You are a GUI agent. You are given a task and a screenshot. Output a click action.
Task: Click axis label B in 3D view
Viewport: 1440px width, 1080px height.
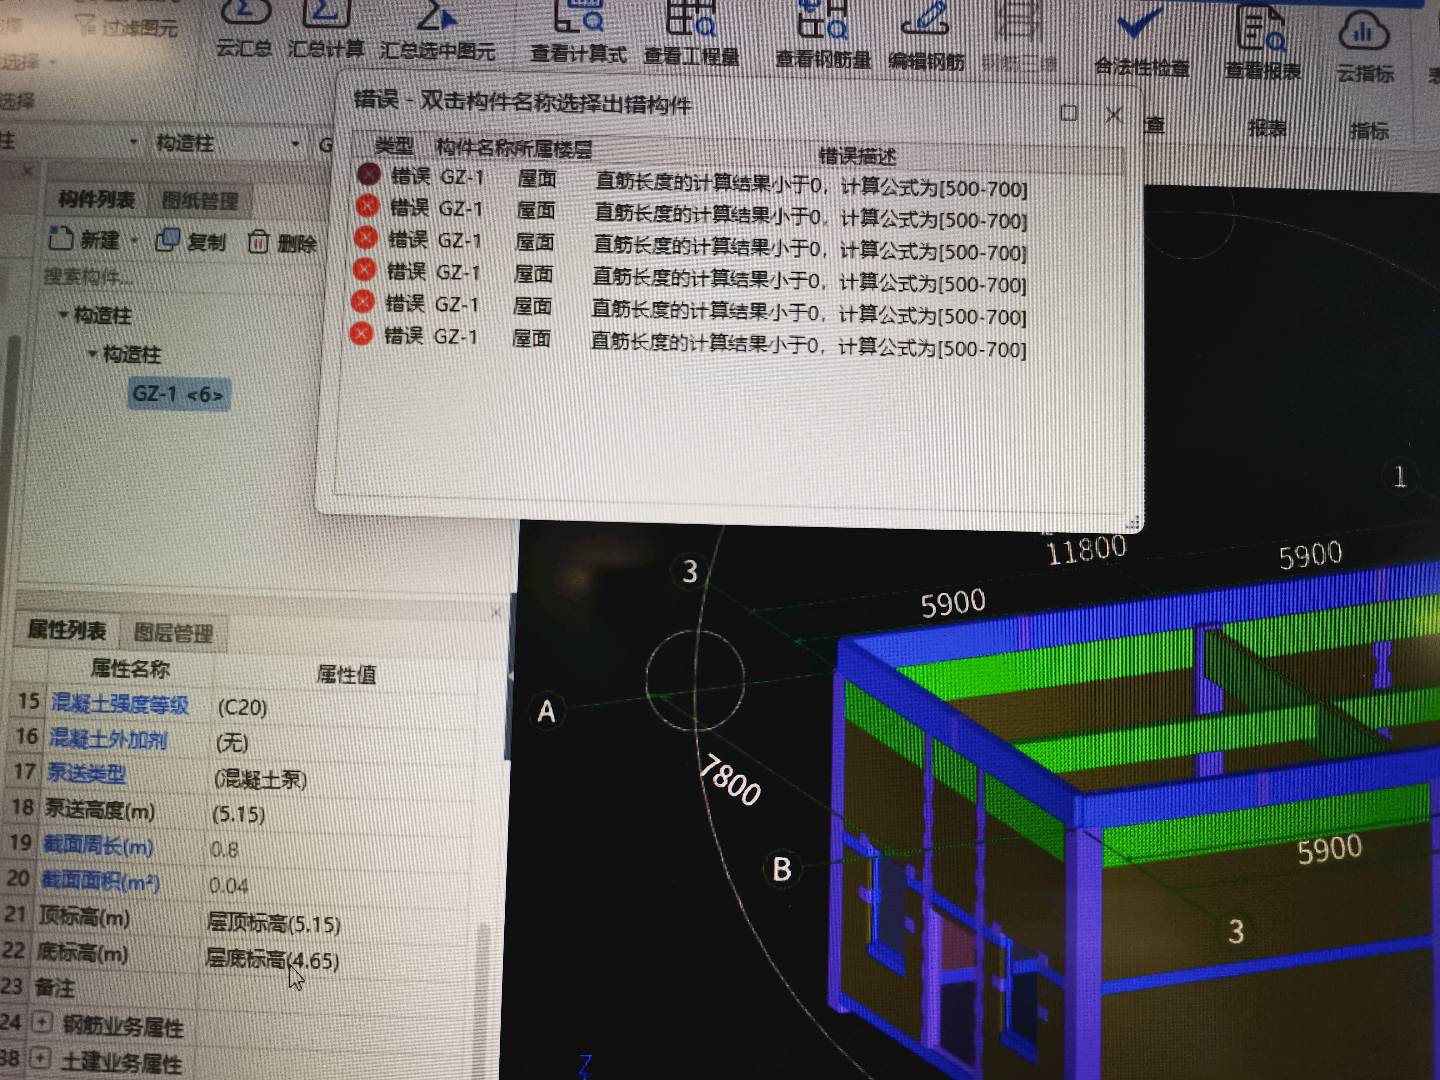tap(782, 868)
